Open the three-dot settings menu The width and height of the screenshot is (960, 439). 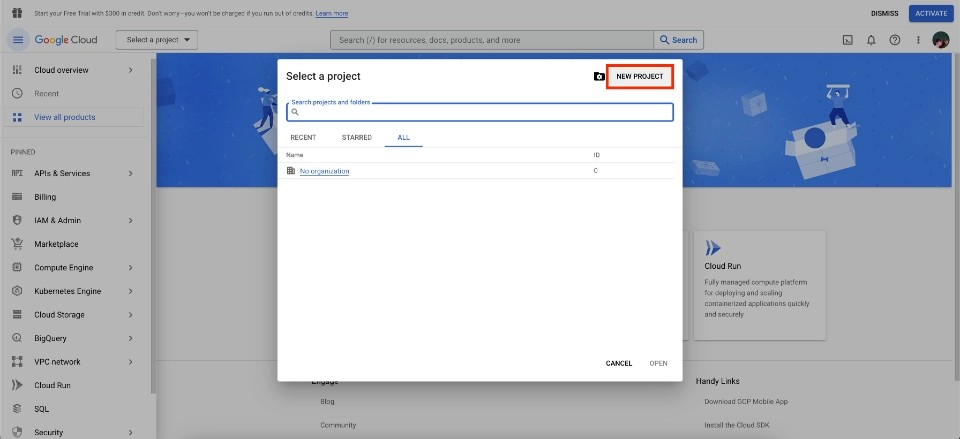click(918, 40)
